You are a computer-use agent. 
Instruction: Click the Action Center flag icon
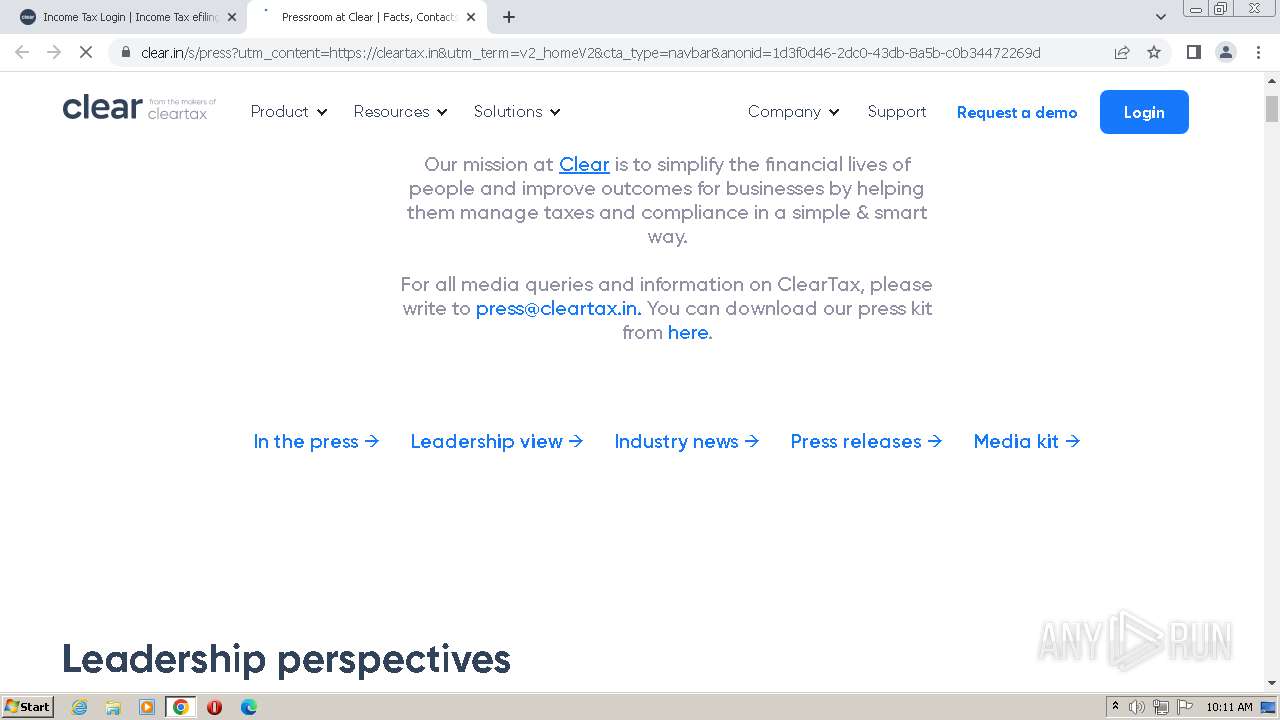point(1185,707)
